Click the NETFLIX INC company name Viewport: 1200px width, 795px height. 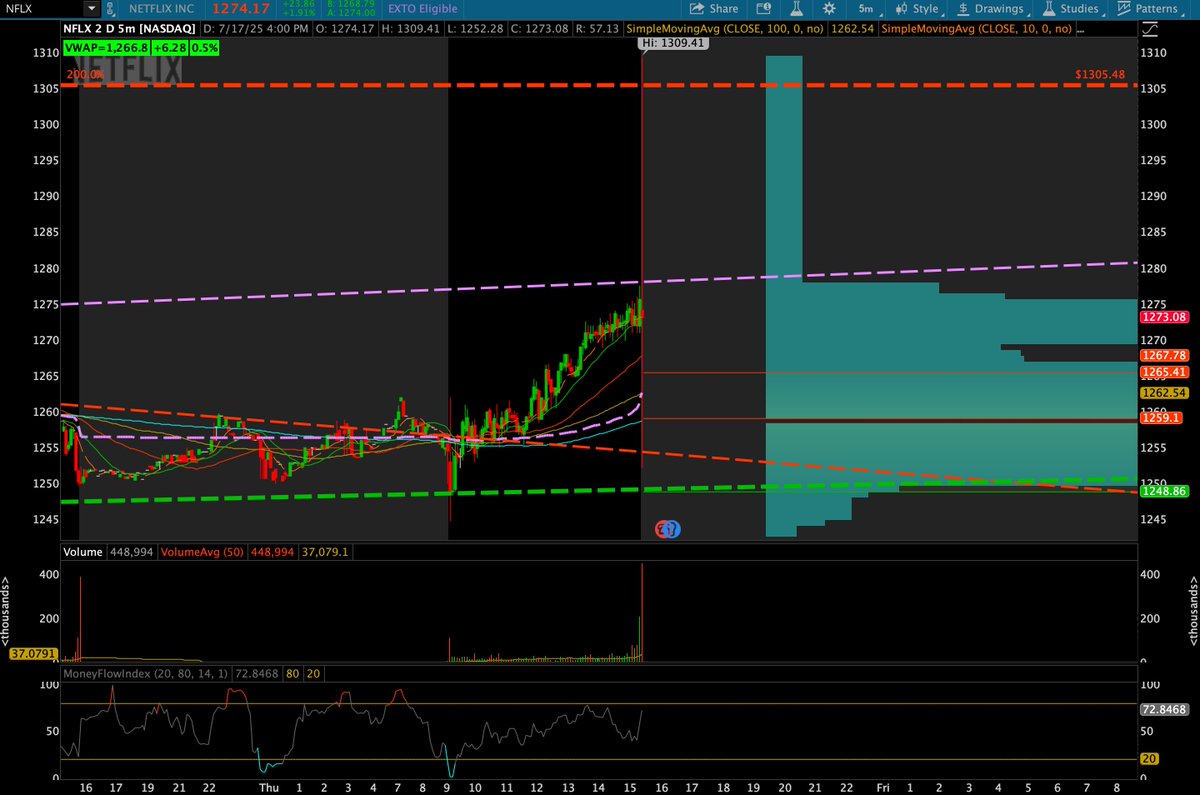click(163, 9)
